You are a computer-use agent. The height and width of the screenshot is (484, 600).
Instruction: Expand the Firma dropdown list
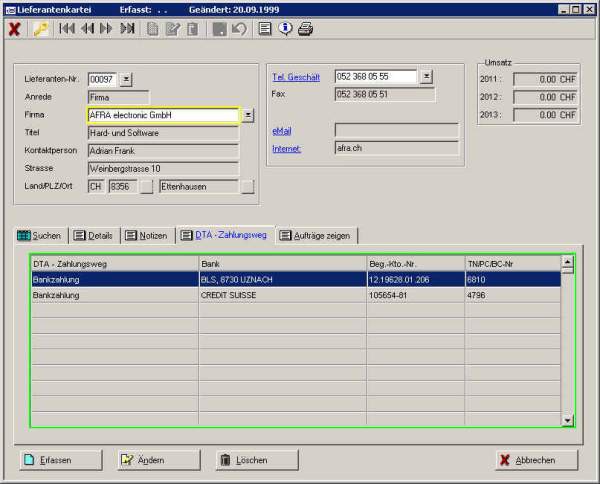point(248,116)
